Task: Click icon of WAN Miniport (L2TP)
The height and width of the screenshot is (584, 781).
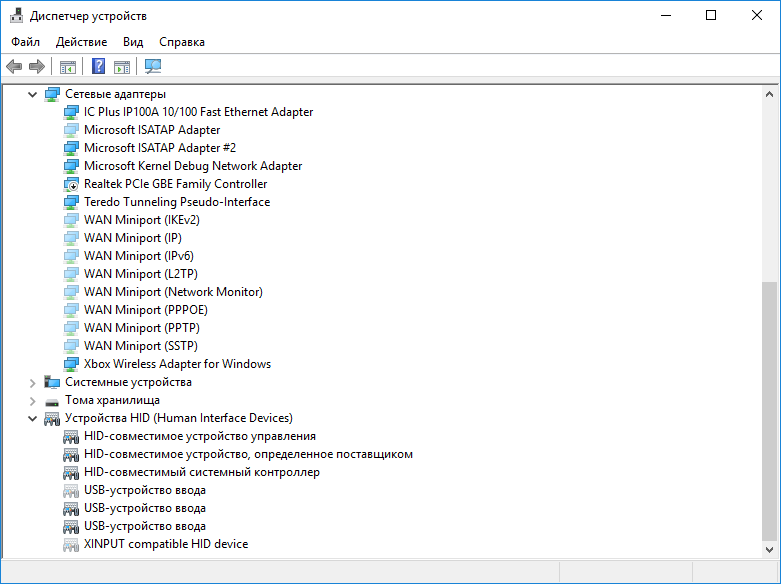Action: 71,274
